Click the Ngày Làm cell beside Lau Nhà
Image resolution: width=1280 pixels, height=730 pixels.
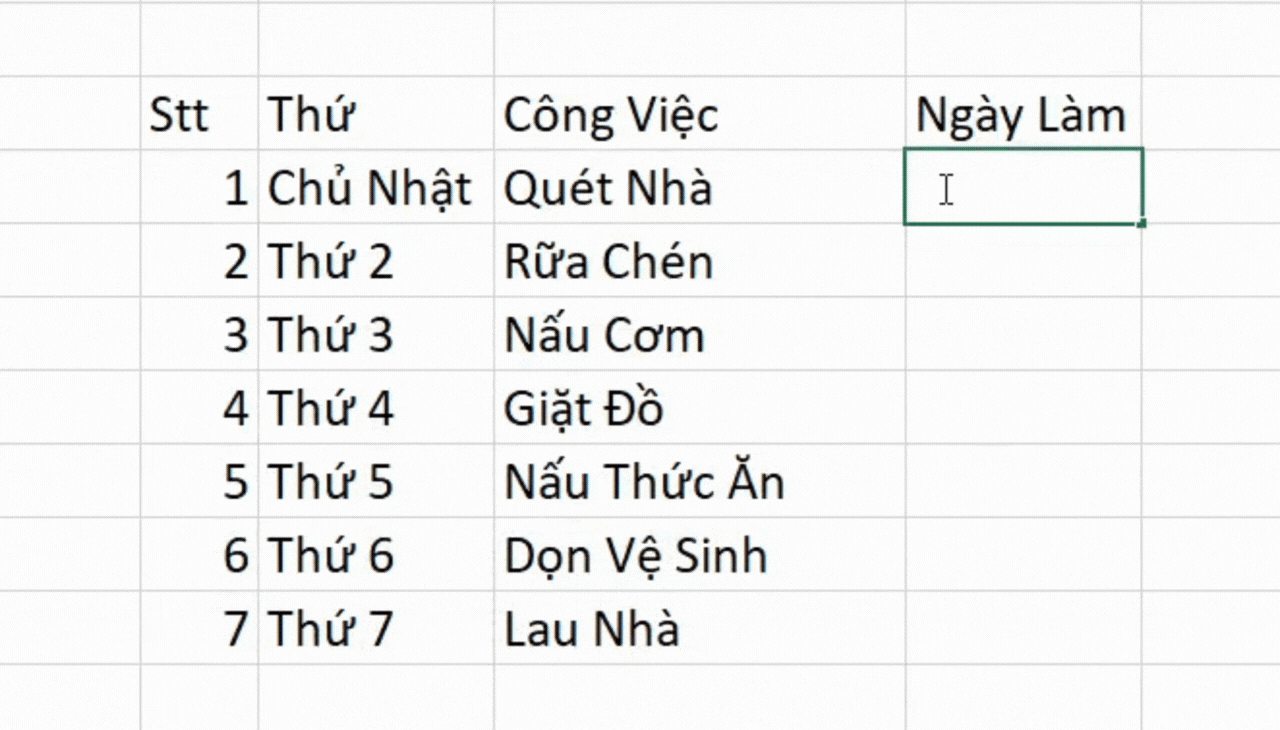tap(1024, 628)
